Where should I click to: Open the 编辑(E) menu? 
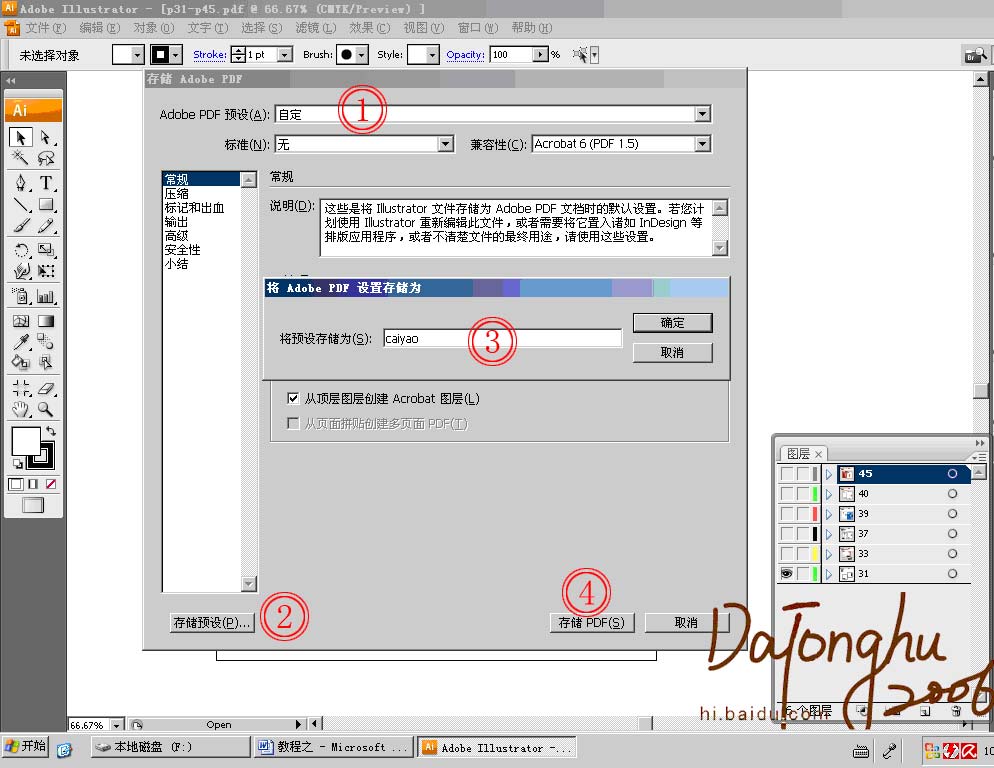click(x=100, y=28)
